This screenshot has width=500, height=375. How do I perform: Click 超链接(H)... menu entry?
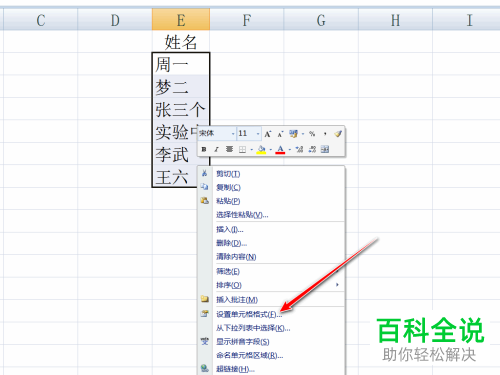click(x=271, y=369)
